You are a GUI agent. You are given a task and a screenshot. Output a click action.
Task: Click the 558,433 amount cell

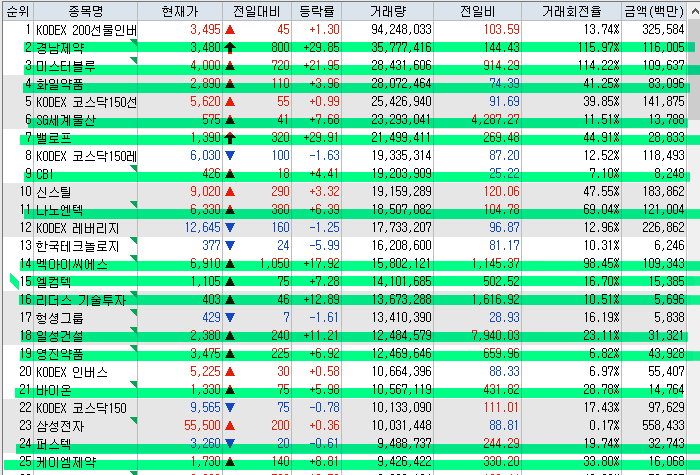[x=663, y=425]
